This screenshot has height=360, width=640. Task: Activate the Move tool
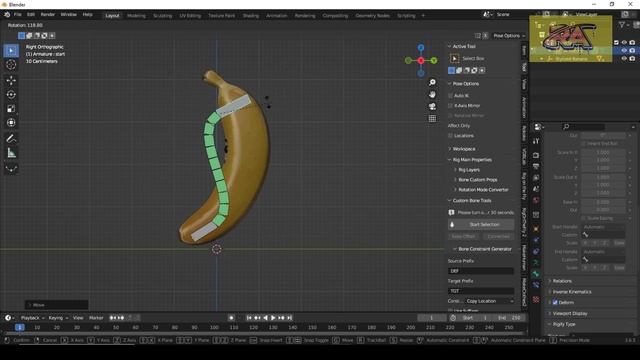click(11, 80)
